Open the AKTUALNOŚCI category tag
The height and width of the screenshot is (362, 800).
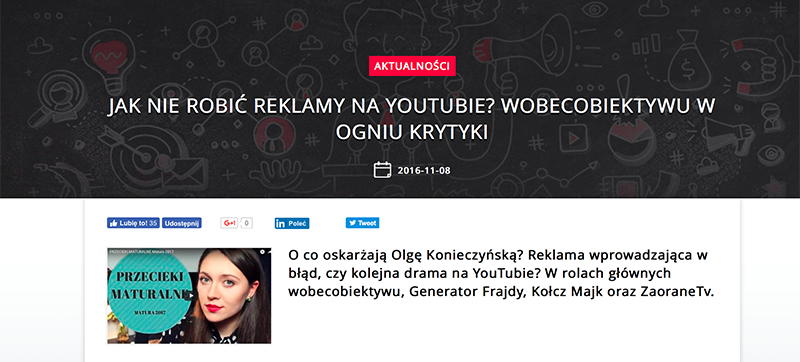[x=412, y=66]
